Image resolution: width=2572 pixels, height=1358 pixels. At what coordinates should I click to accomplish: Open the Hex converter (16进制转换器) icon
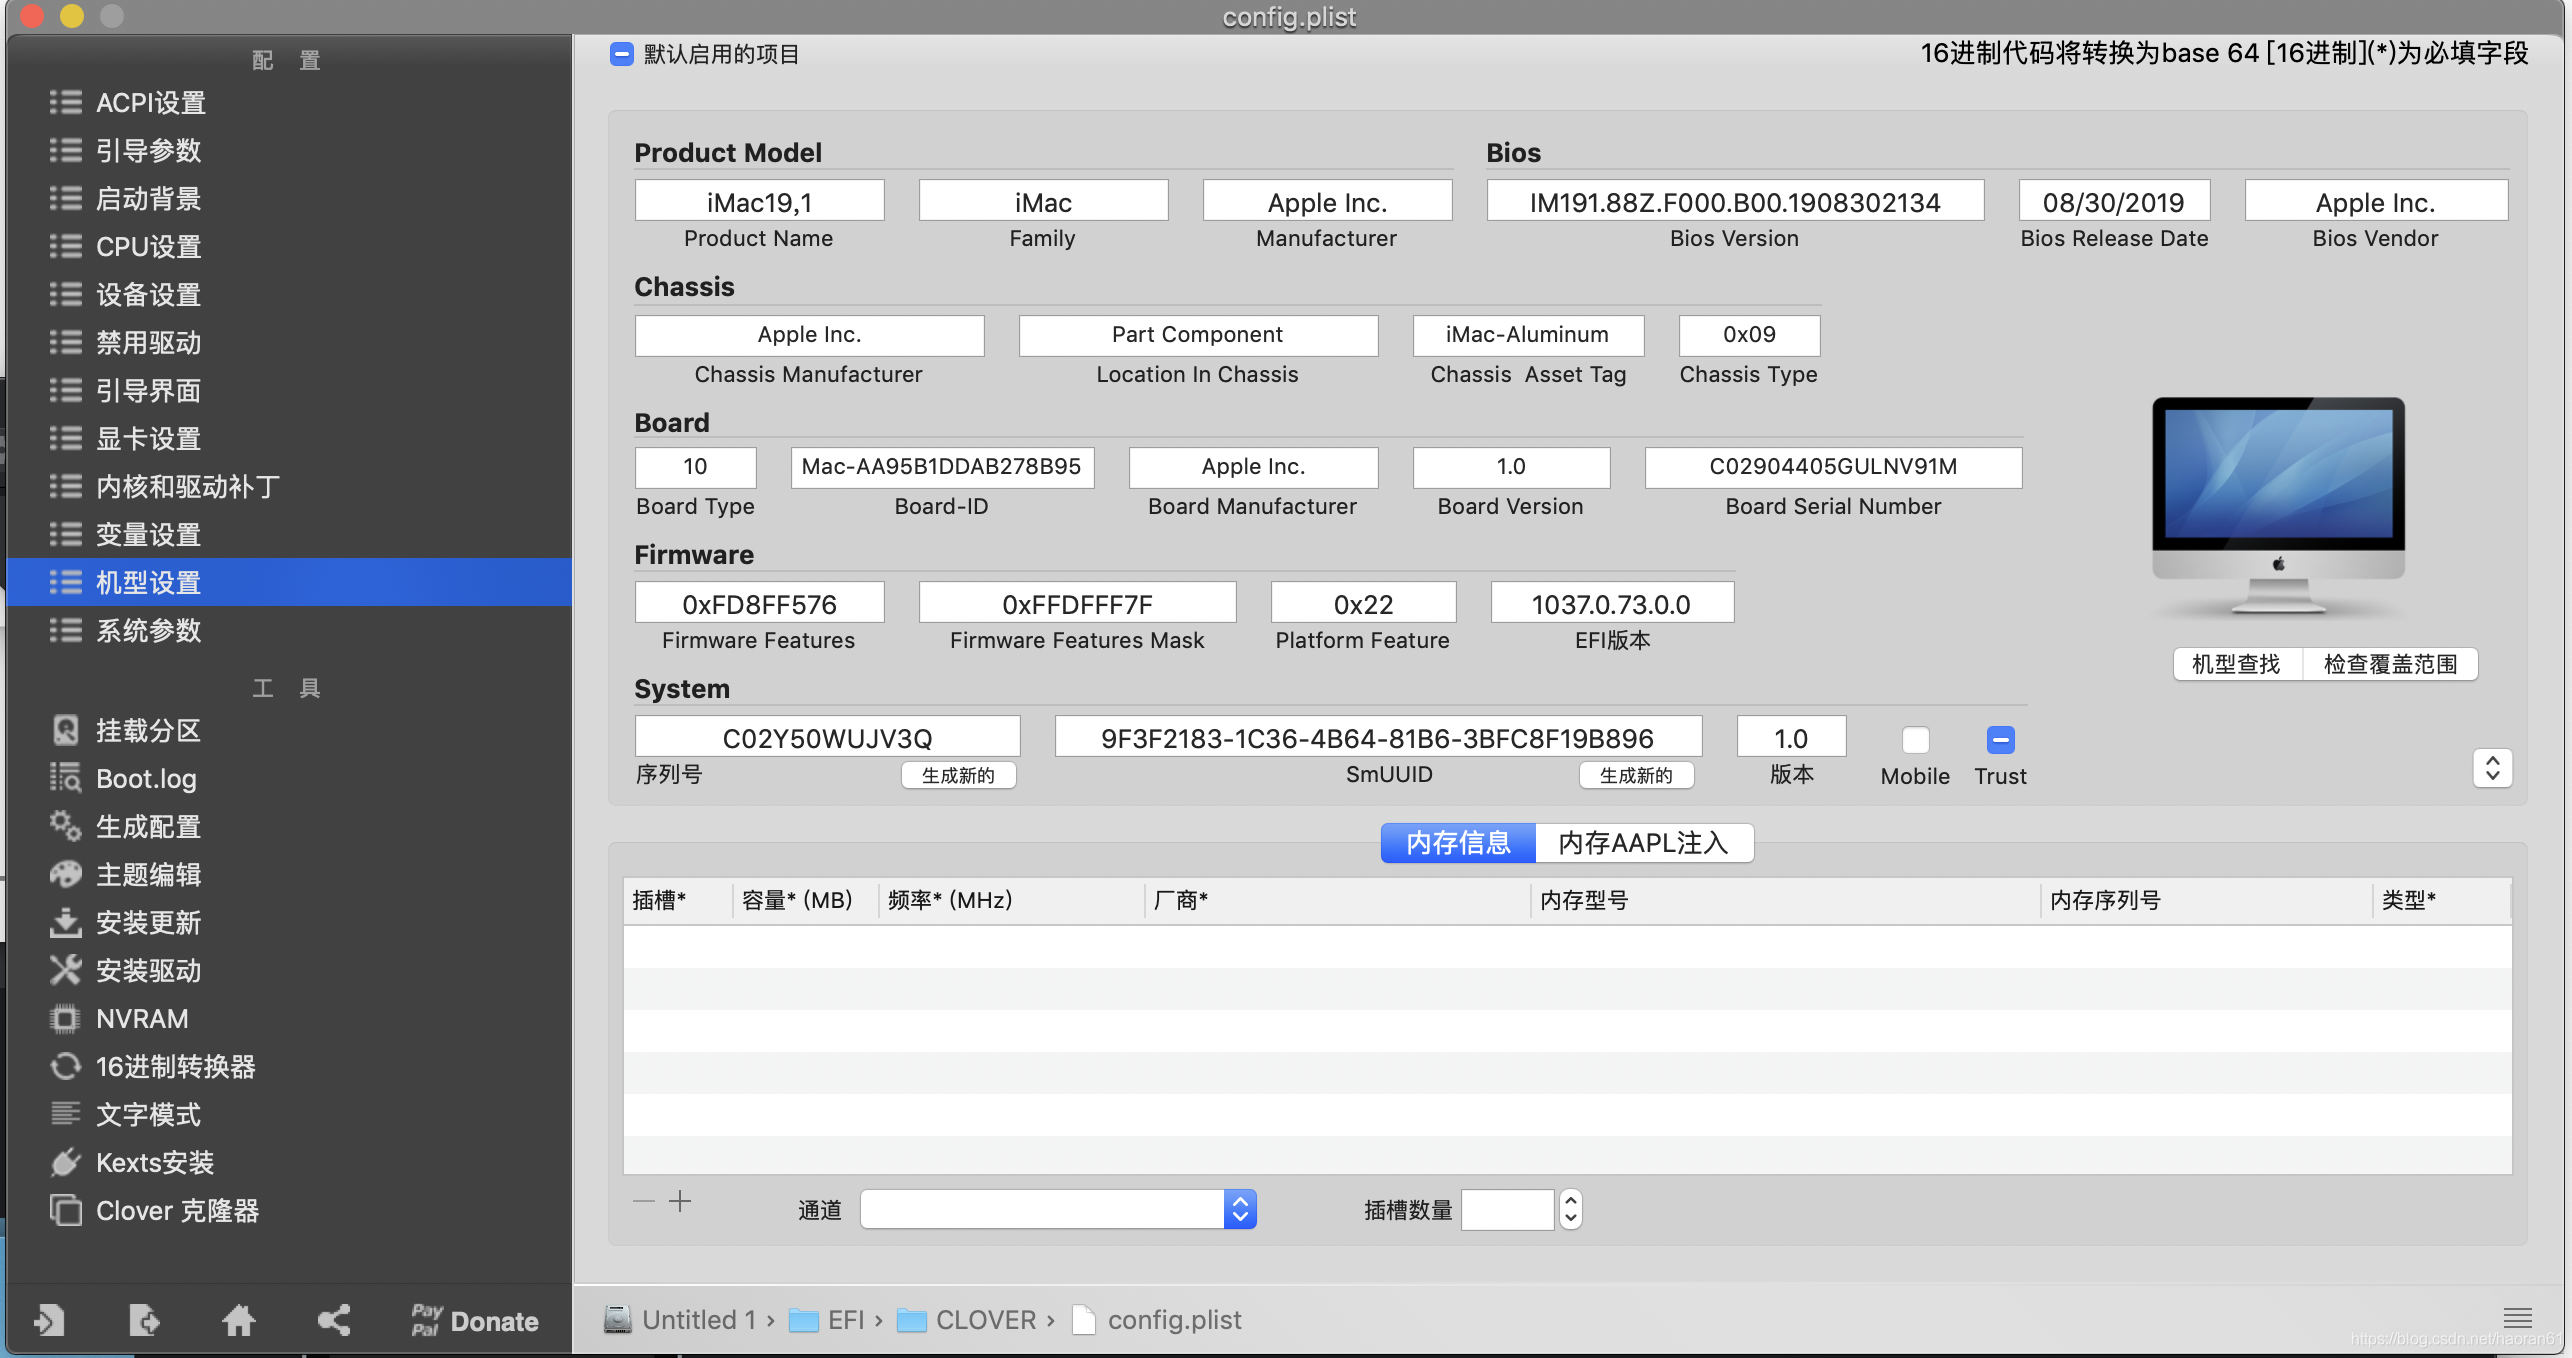click(66, 1066)
